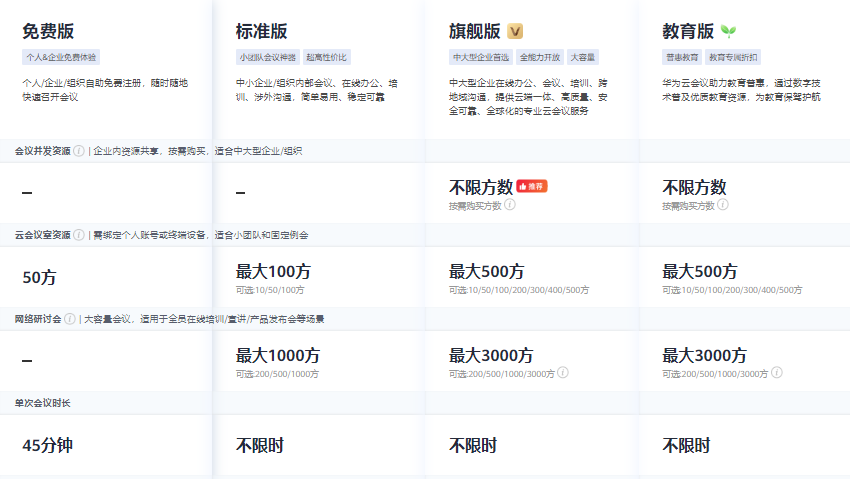Click 旗舰版 可选:10/50/100/200/300/400/500方 text
The width and height of the screenshot is (850, 479).
pyautogui.click(x=519, y=290)
